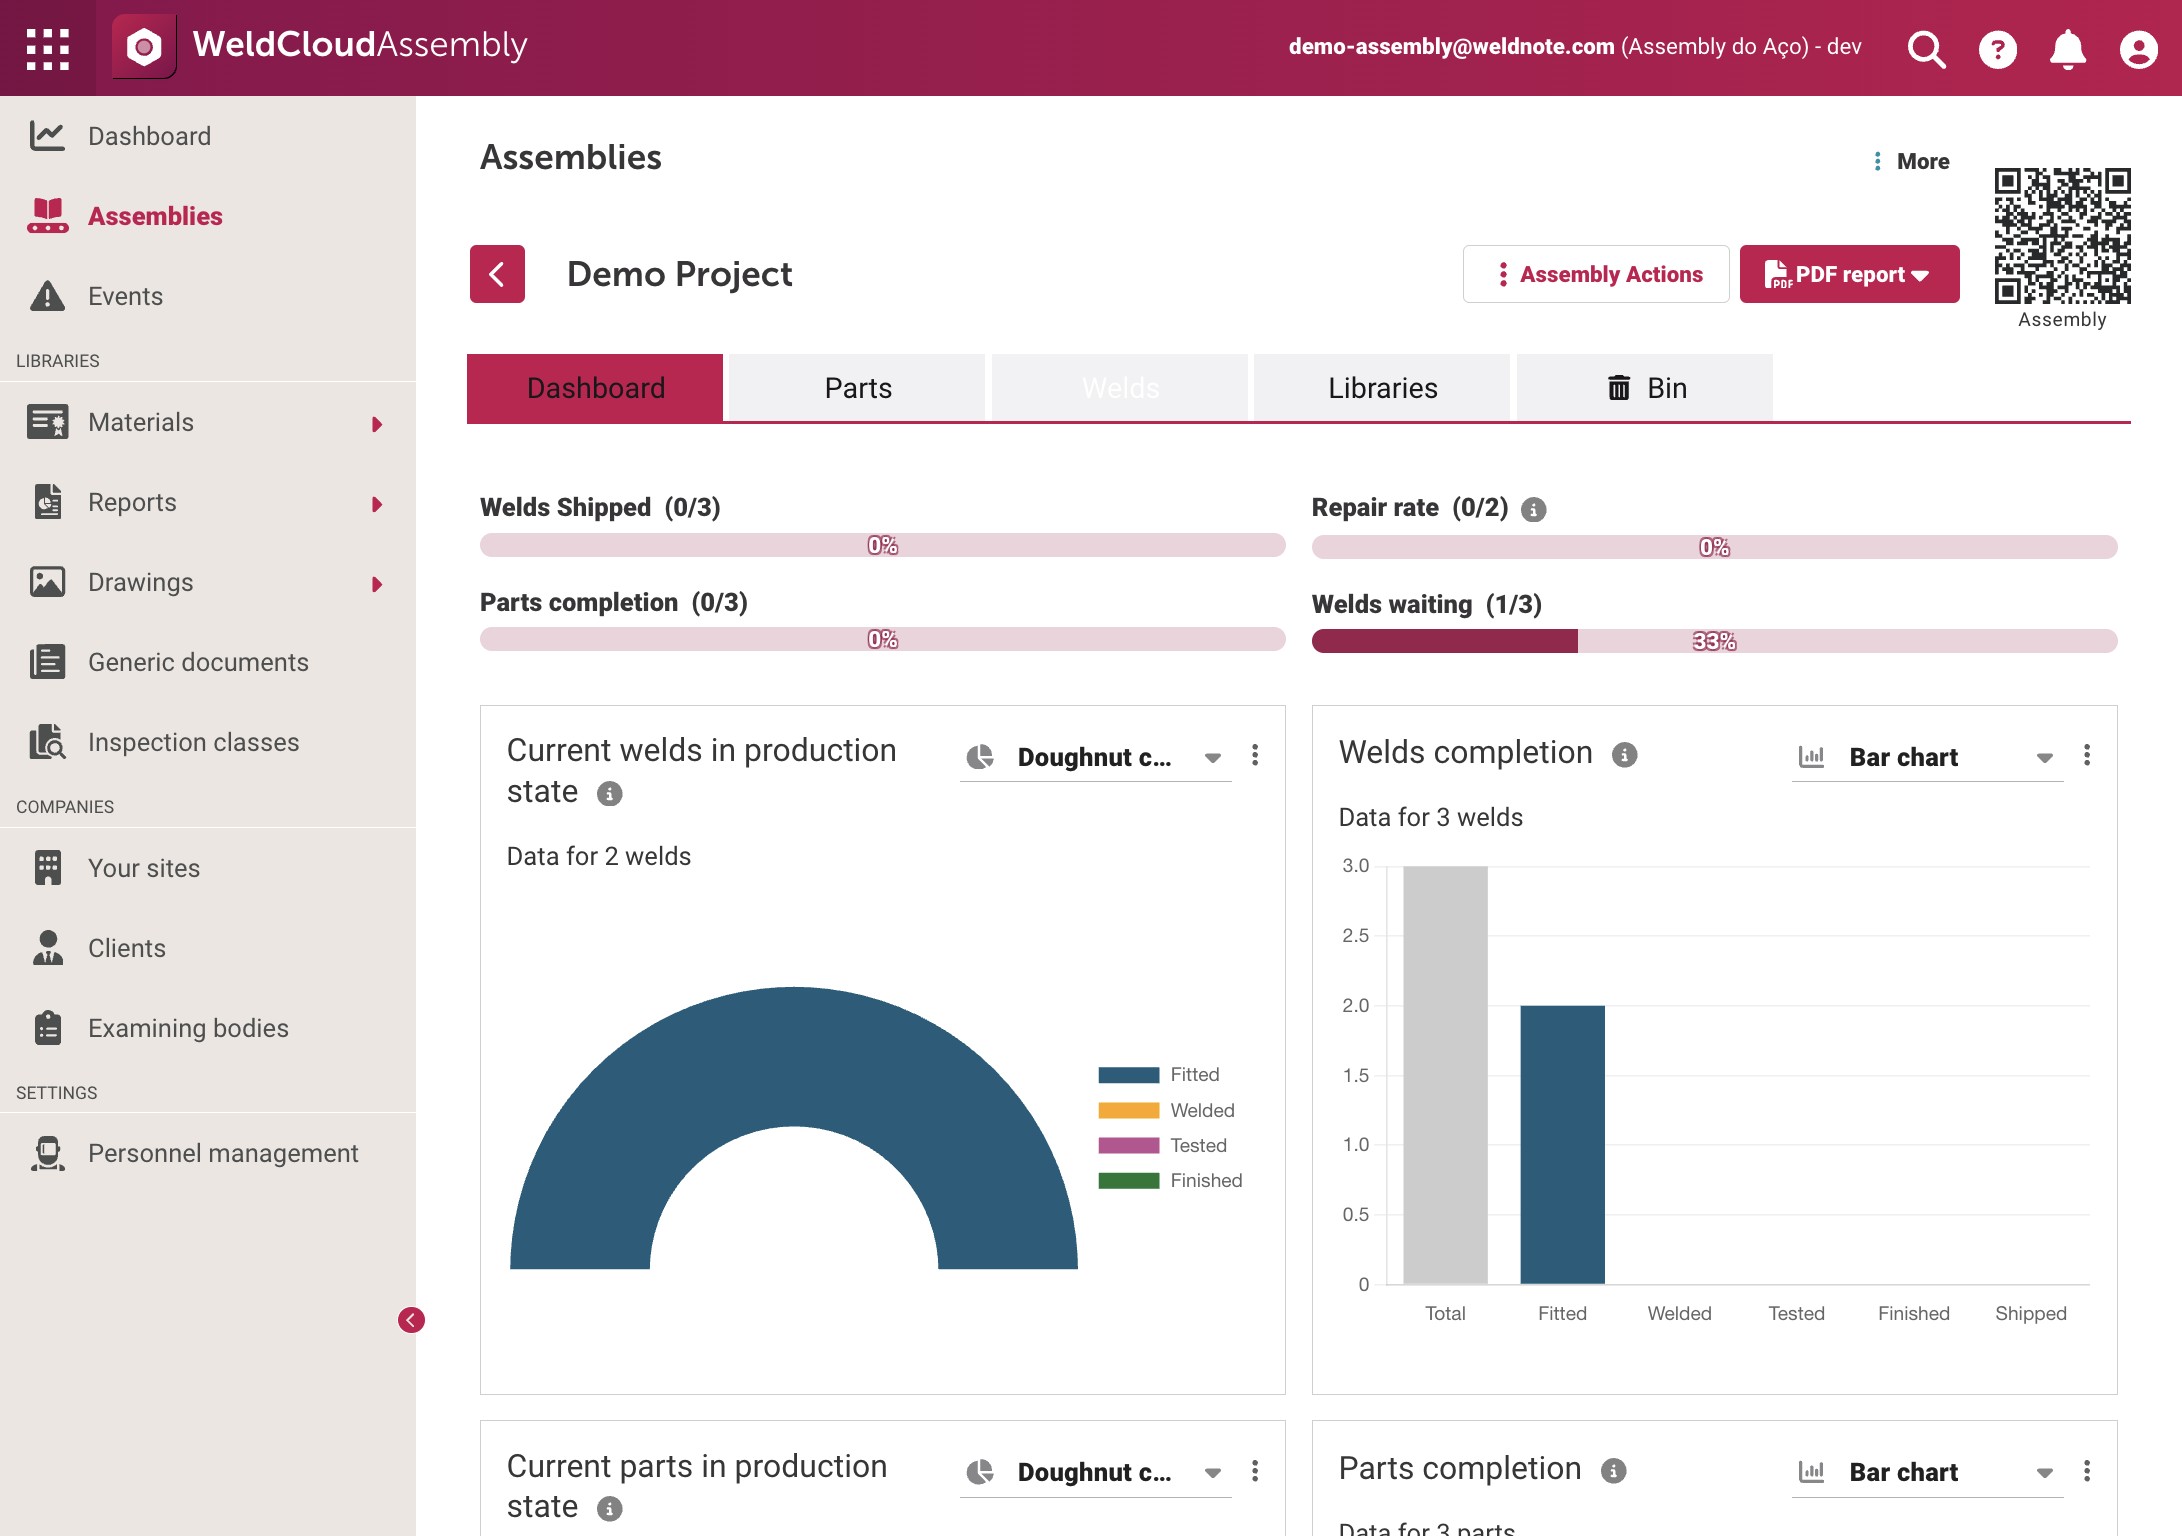The height and width of the screenshot is (1536, 2182).
Task: Open options menu of Current parts chart
Action: pos(1255,1471)
